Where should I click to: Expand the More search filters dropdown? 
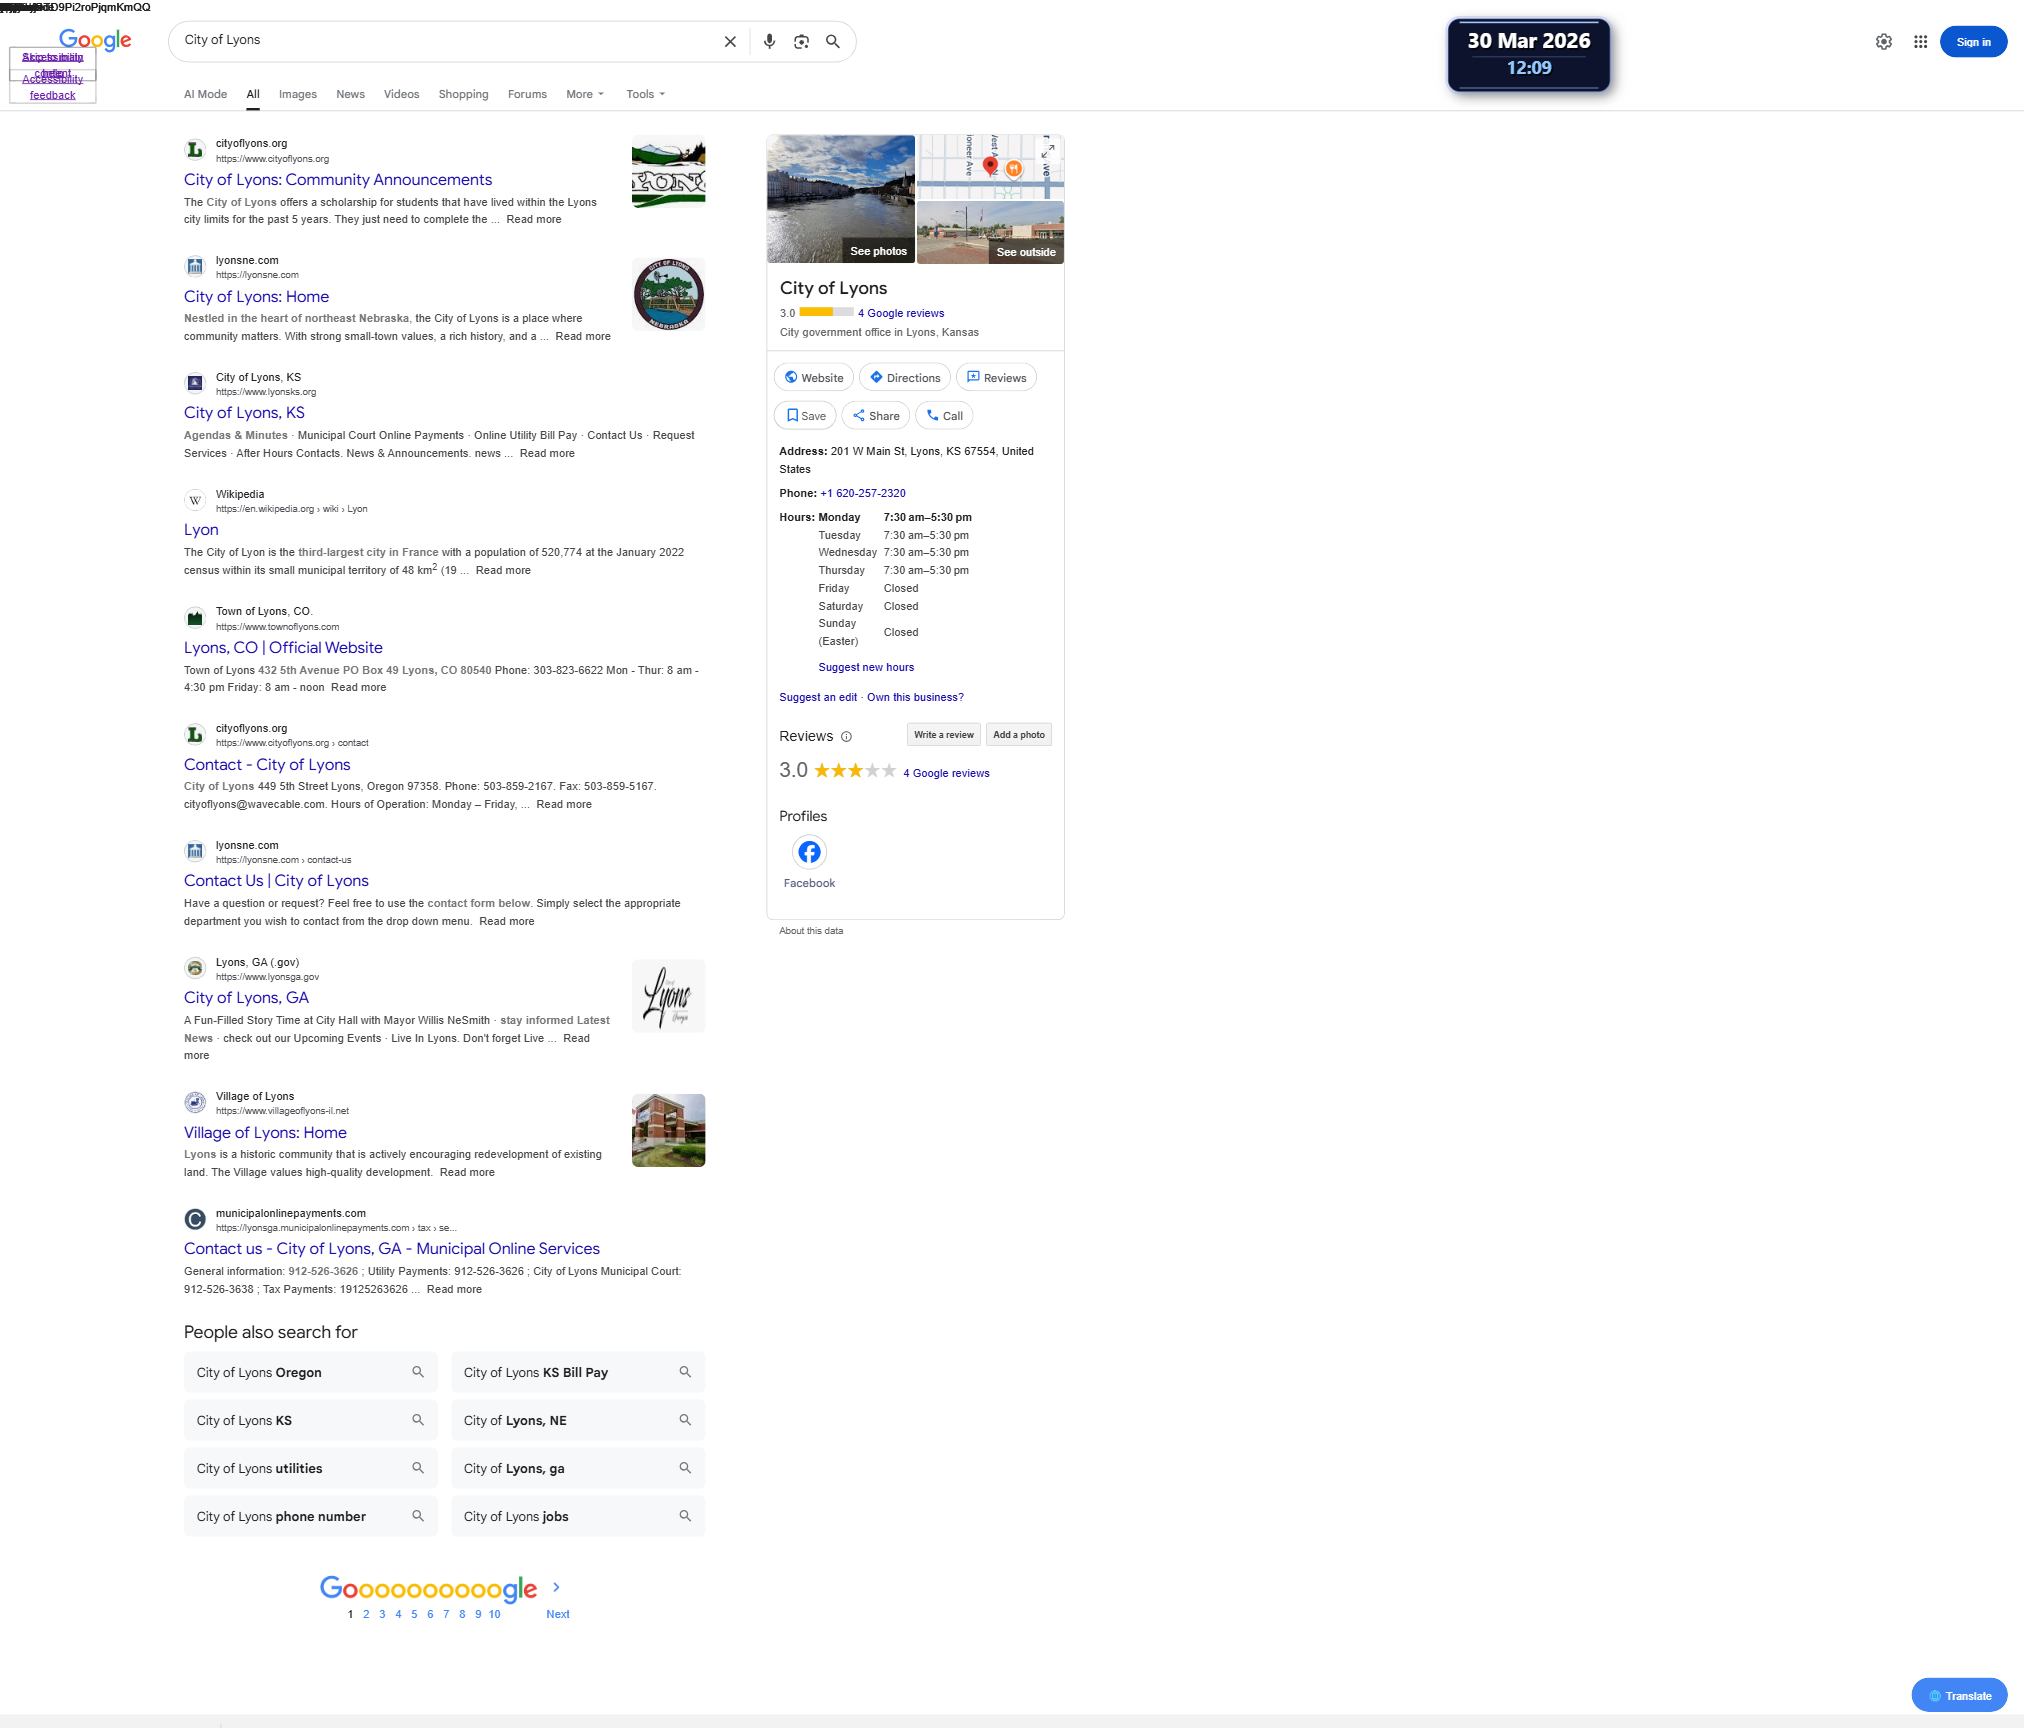point(585,94)
